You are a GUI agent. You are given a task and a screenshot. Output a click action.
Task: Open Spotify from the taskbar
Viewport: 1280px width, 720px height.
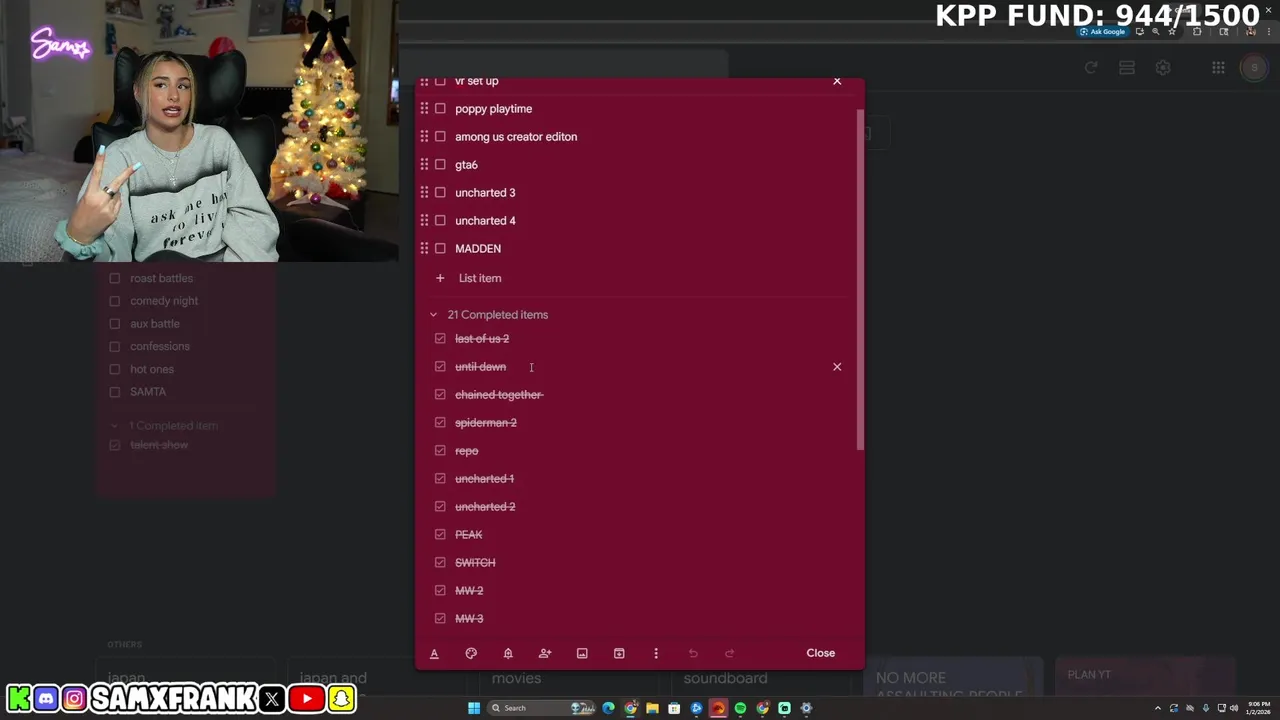pos(740,708)
